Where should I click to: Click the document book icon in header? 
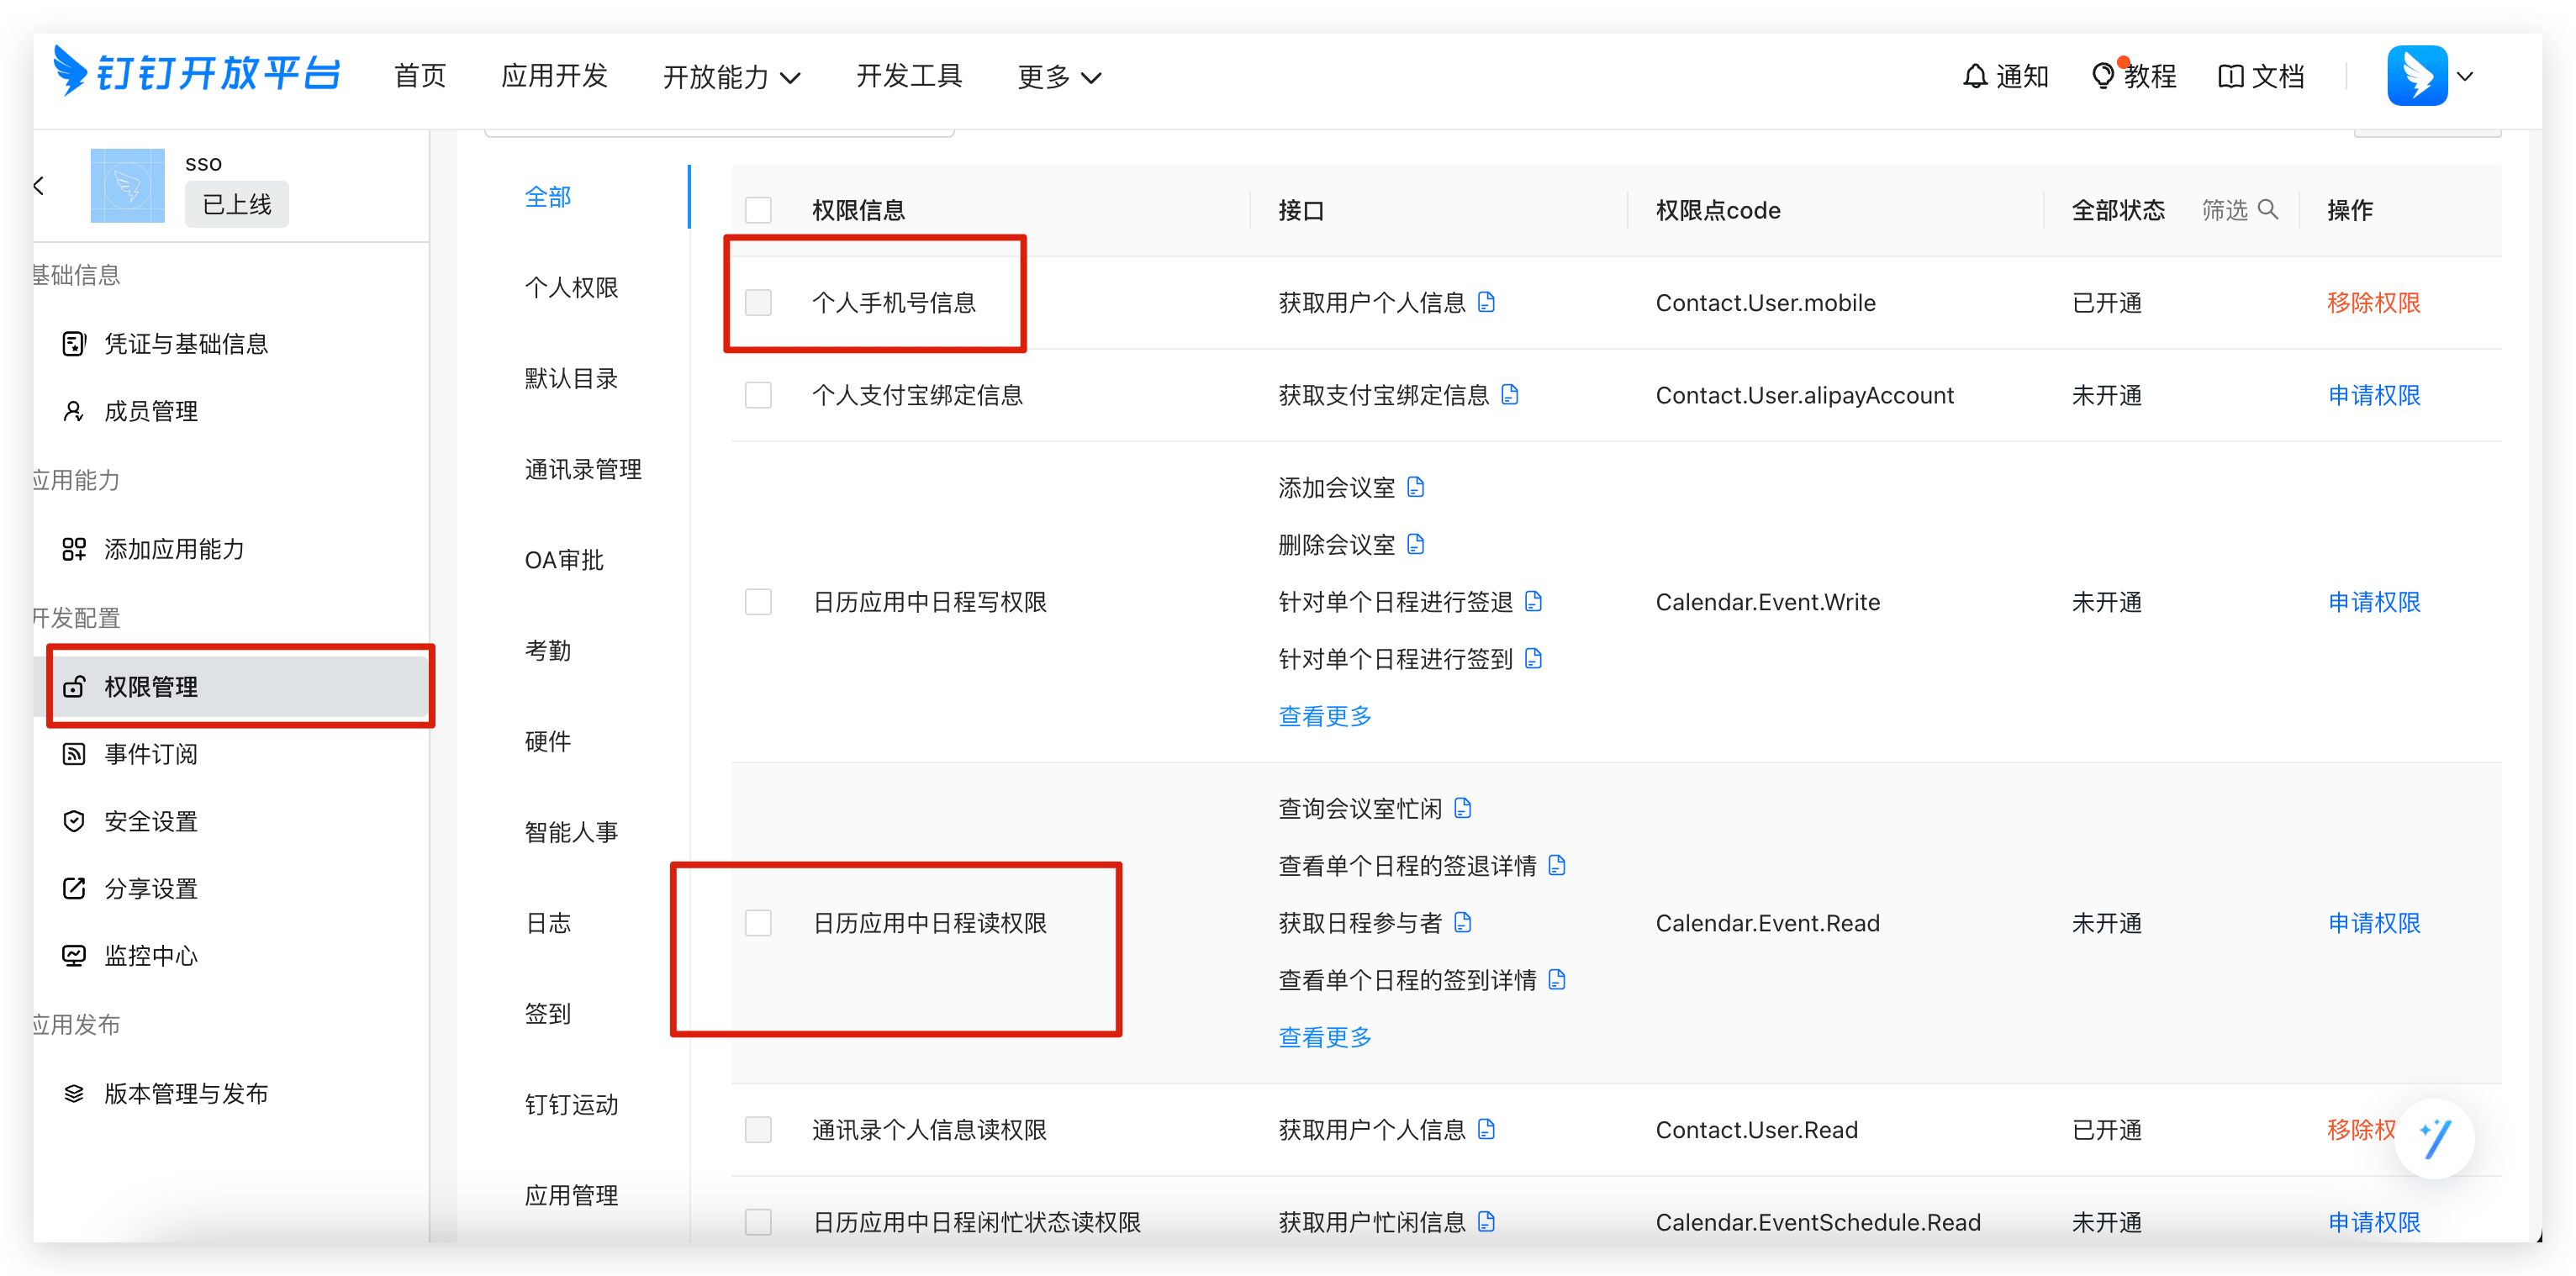(2230, 76)
